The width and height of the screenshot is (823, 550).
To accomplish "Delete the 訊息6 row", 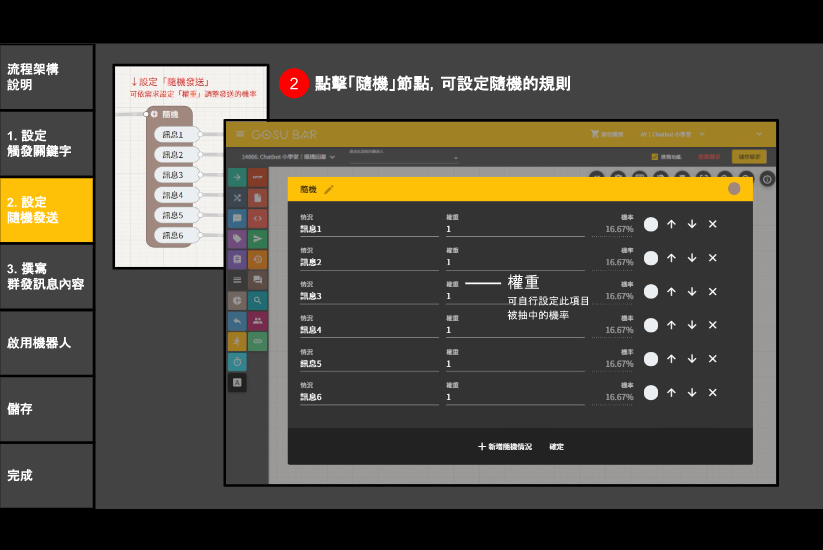I will point(712,393).
